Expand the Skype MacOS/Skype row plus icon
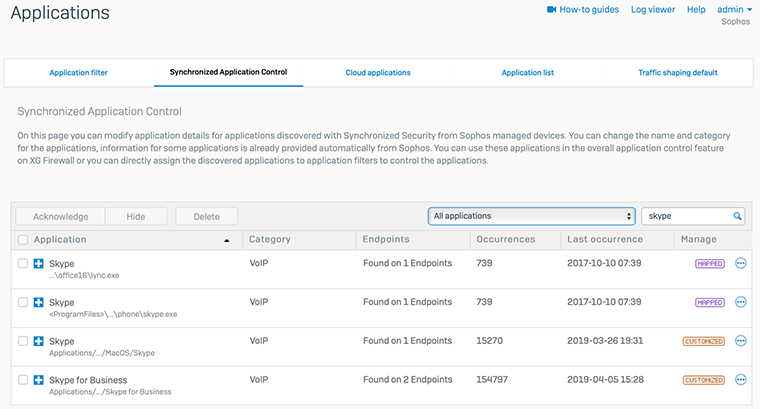Screen dimensions: 760x409 coord(39,341)
